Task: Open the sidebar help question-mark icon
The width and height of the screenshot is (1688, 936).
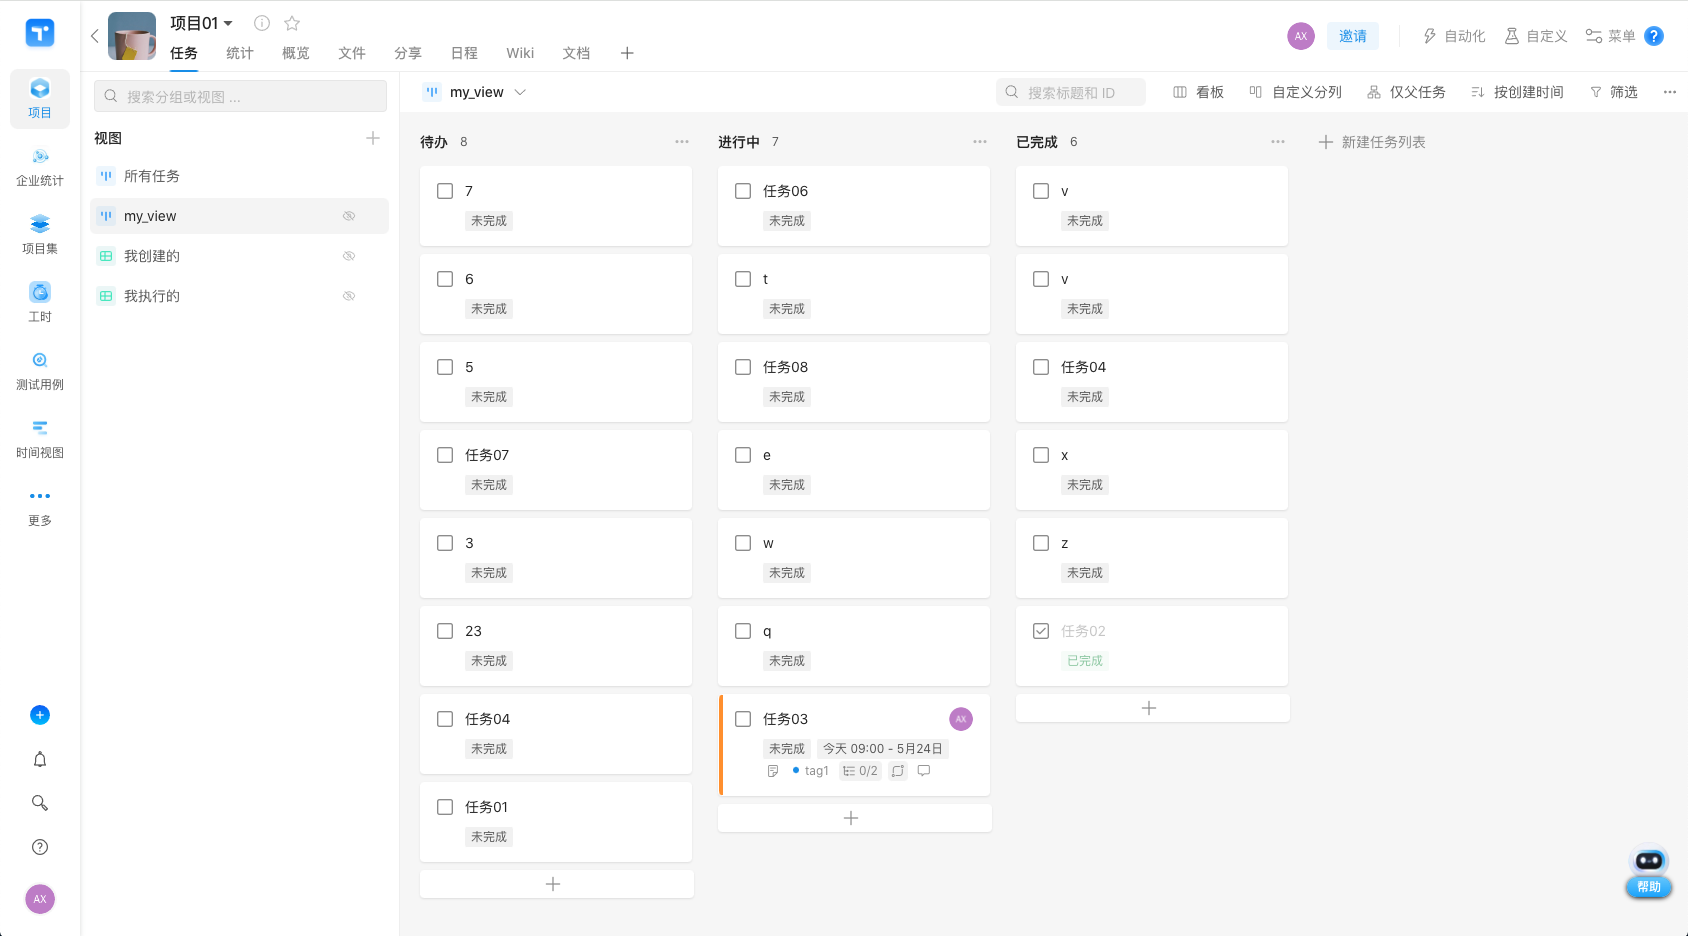Action: [40, 847]
